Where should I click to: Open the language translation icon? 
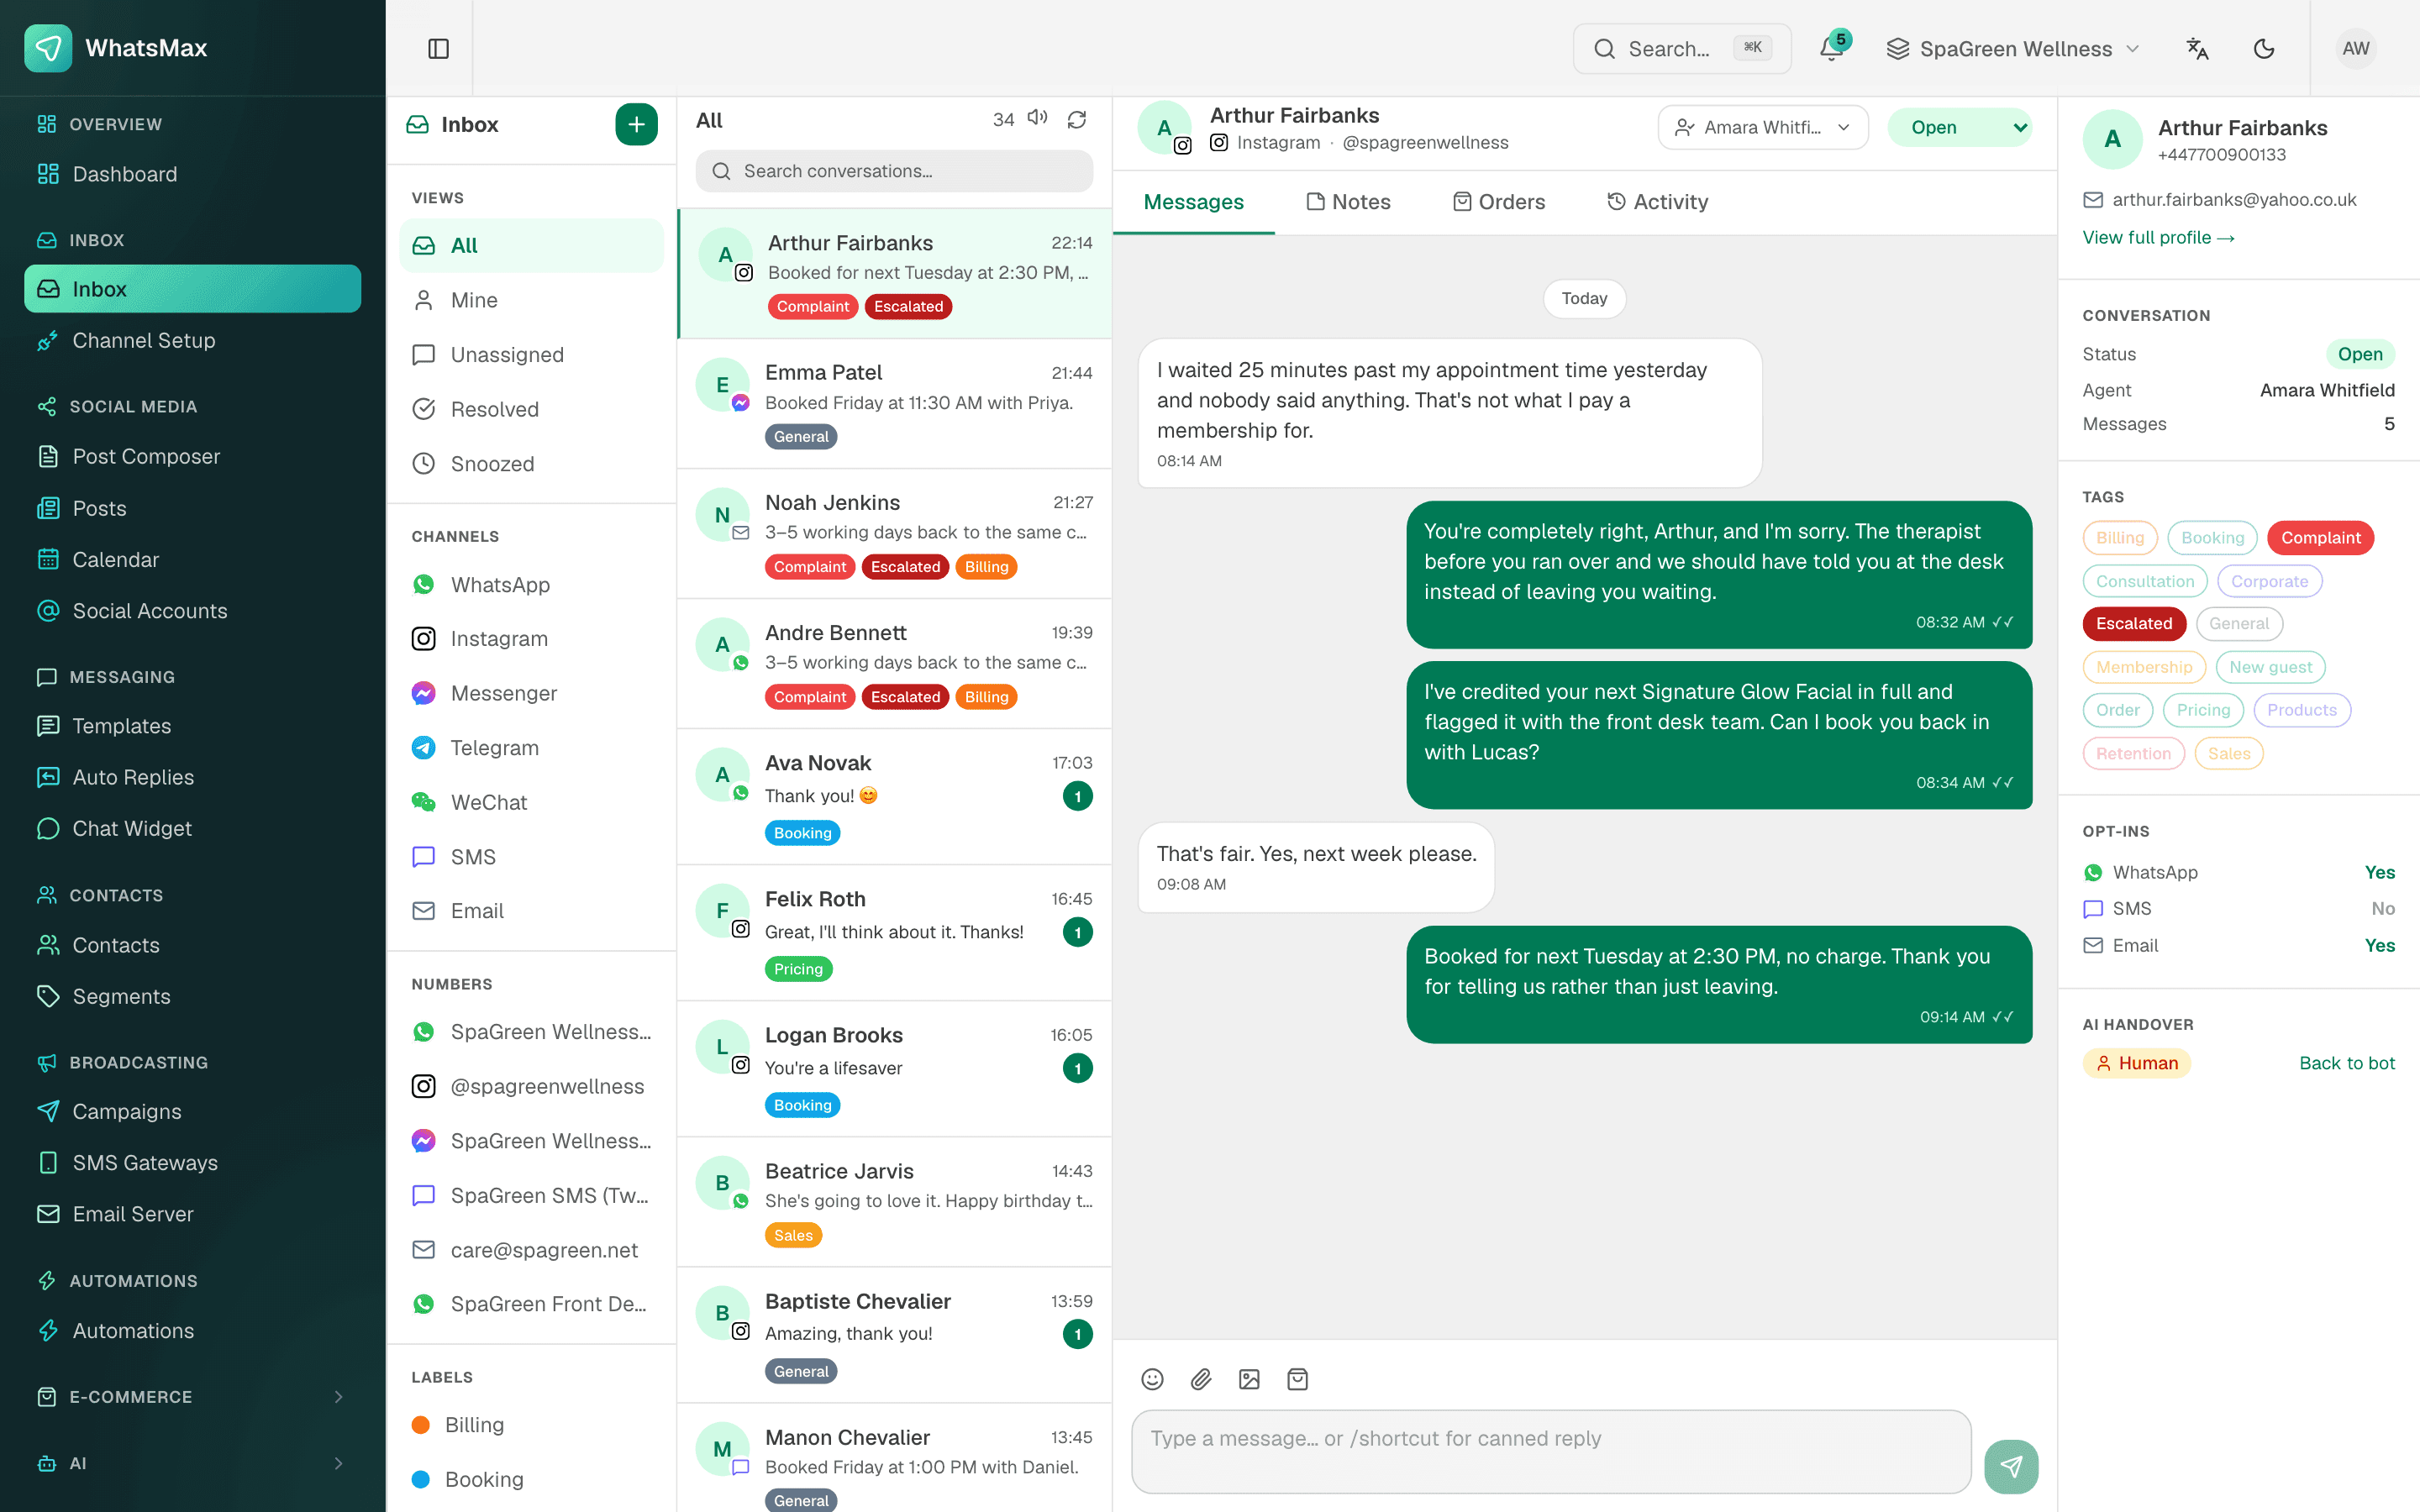[2197, 48]
